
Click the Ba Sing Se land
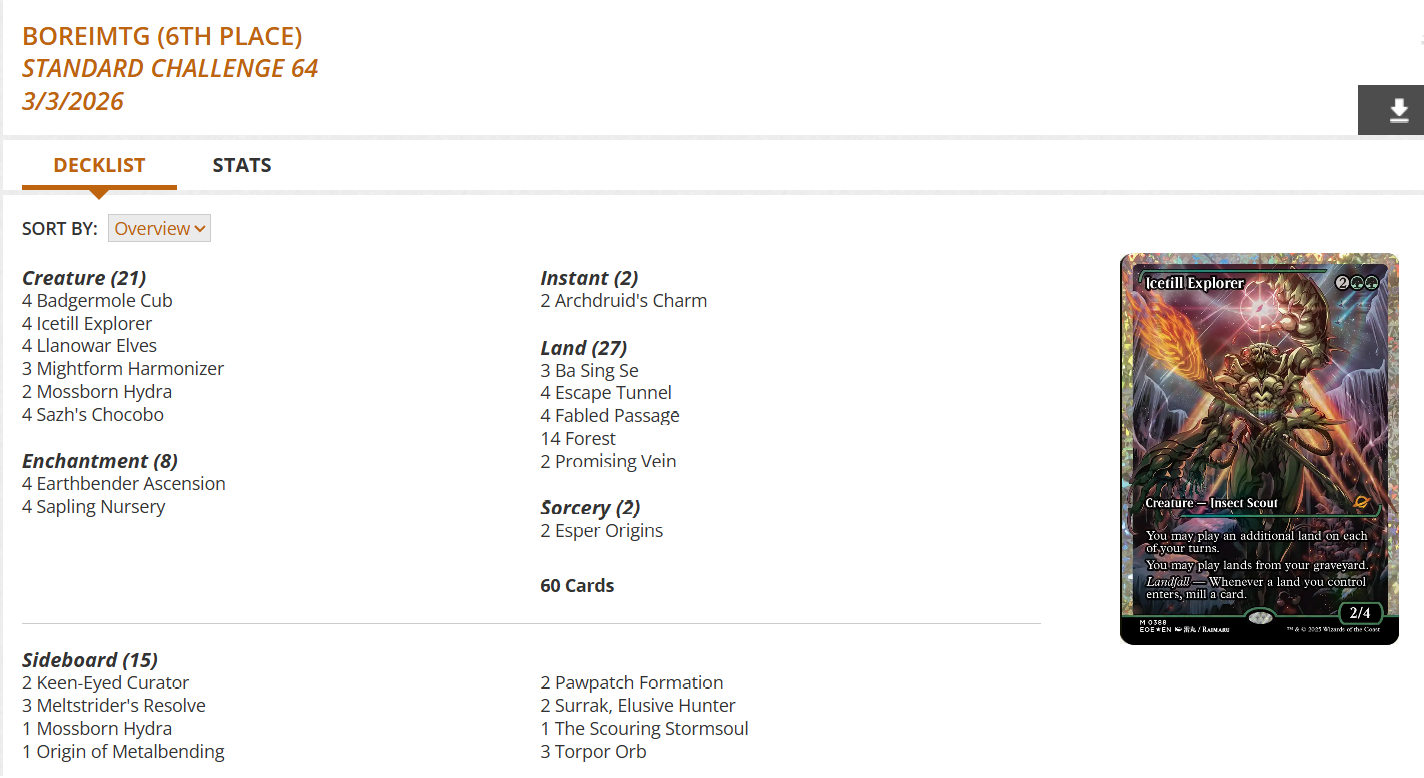tap(596, 370)
